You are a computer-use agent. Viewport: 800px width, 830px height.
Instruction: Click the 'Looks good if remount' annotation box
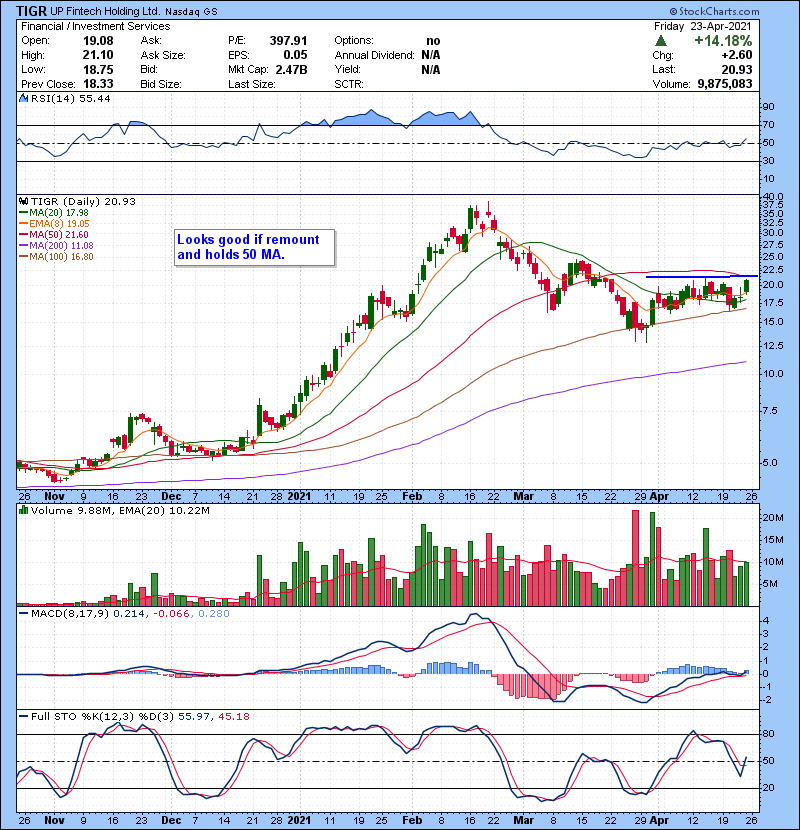tap(255, 247)
